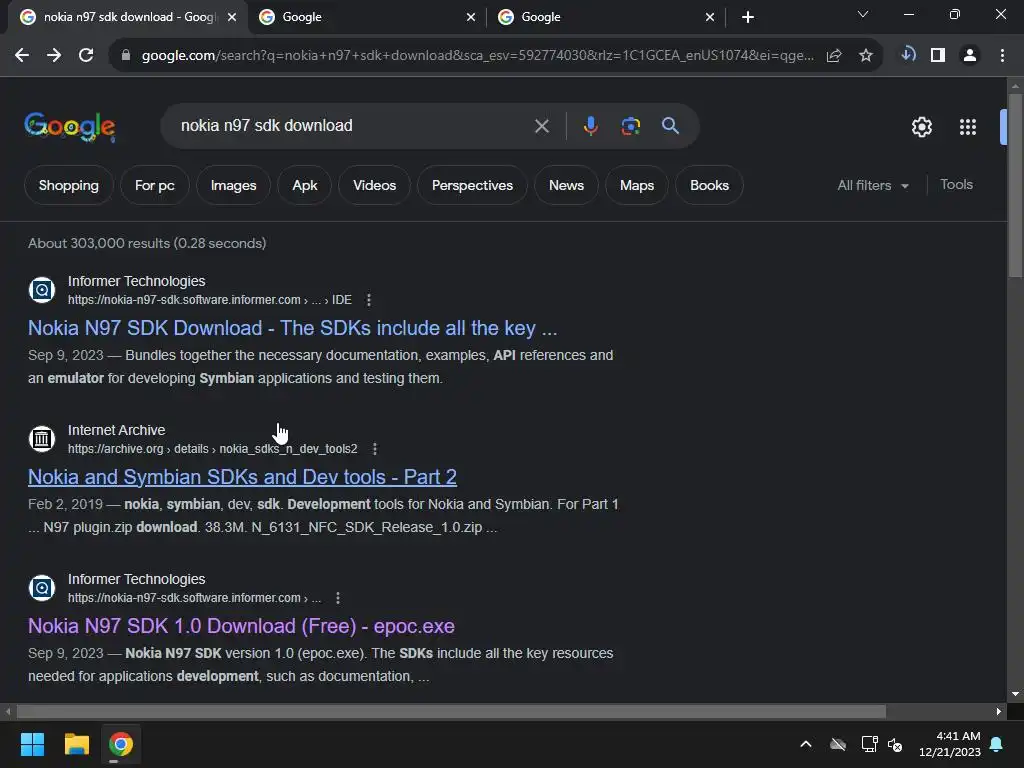Open the Chrome three-dot menu
Image resolution: width=1024 pixels, height=768 pixels.
[1002, 56]
